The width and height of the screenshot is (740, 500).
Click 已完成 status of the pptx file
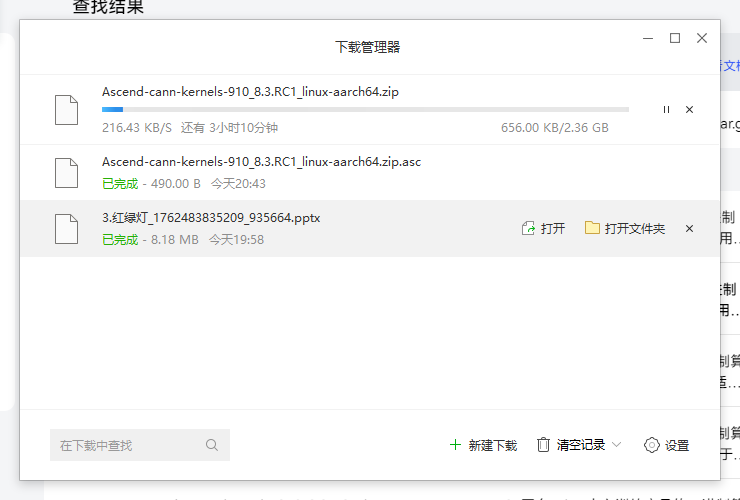tap(120, 240)
